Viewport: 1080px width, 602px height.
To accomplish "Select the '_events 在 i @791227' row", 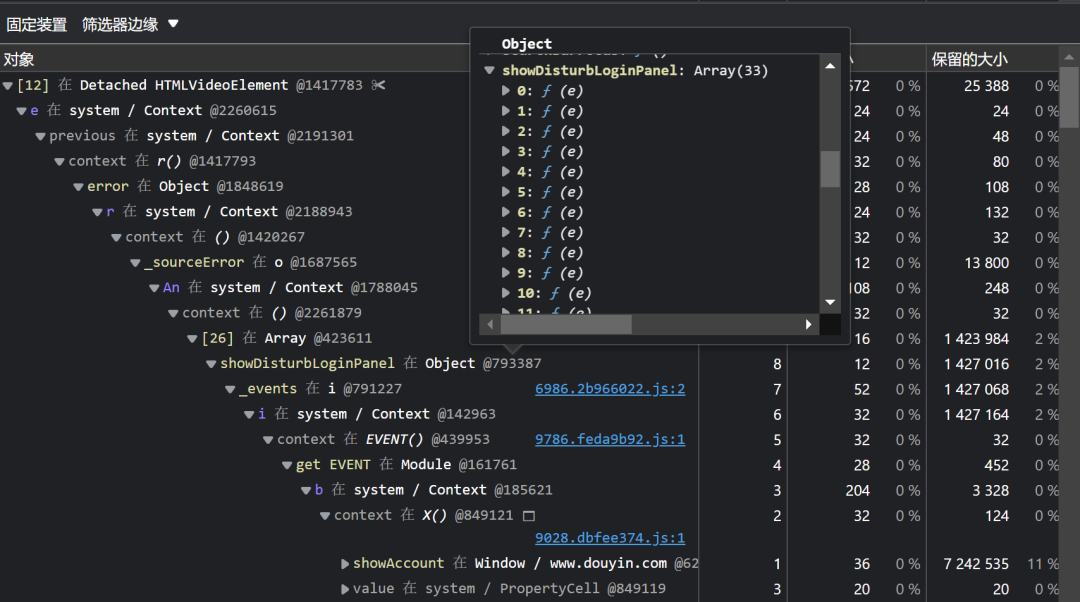I will (x=529, y=389).
